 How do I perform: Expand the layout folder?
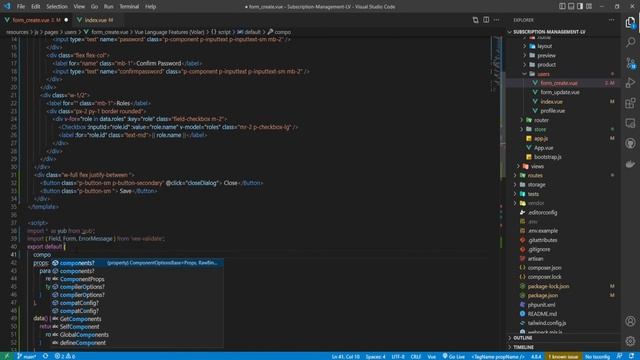point(544,46)
